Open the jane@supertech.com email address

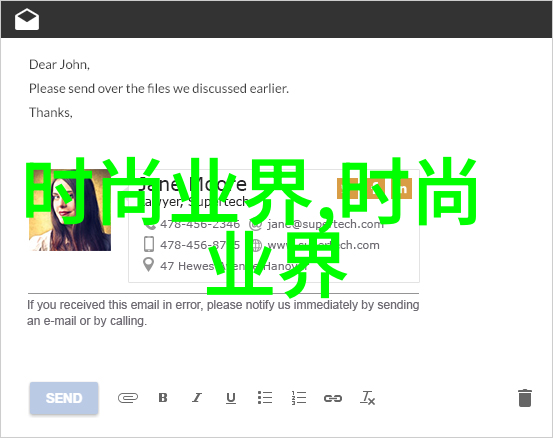[x=325, y=224]
